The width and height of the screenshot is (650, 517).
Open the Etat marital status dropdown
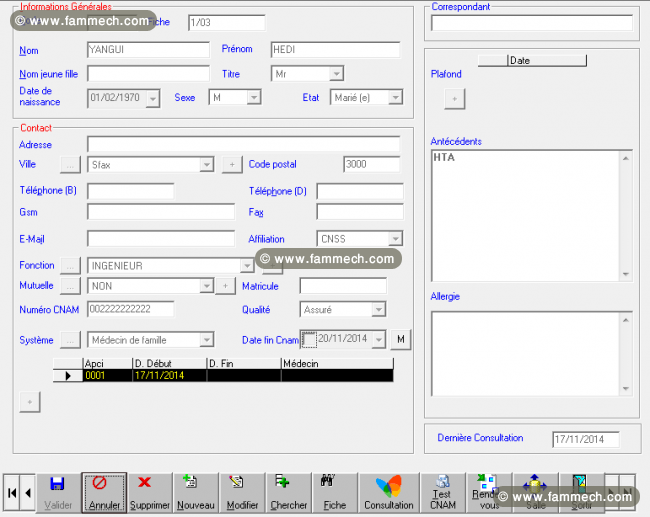click(395, 97)
